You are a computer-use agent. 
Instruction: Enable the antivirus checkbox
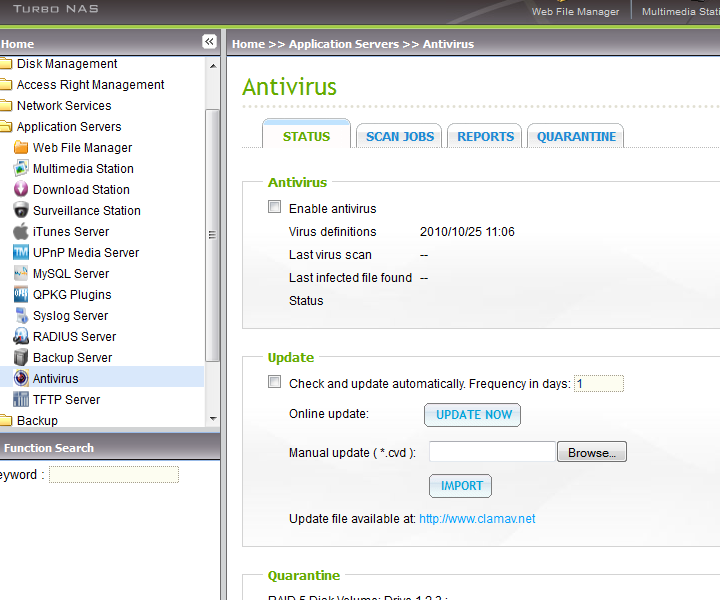(x=275, y=208)
